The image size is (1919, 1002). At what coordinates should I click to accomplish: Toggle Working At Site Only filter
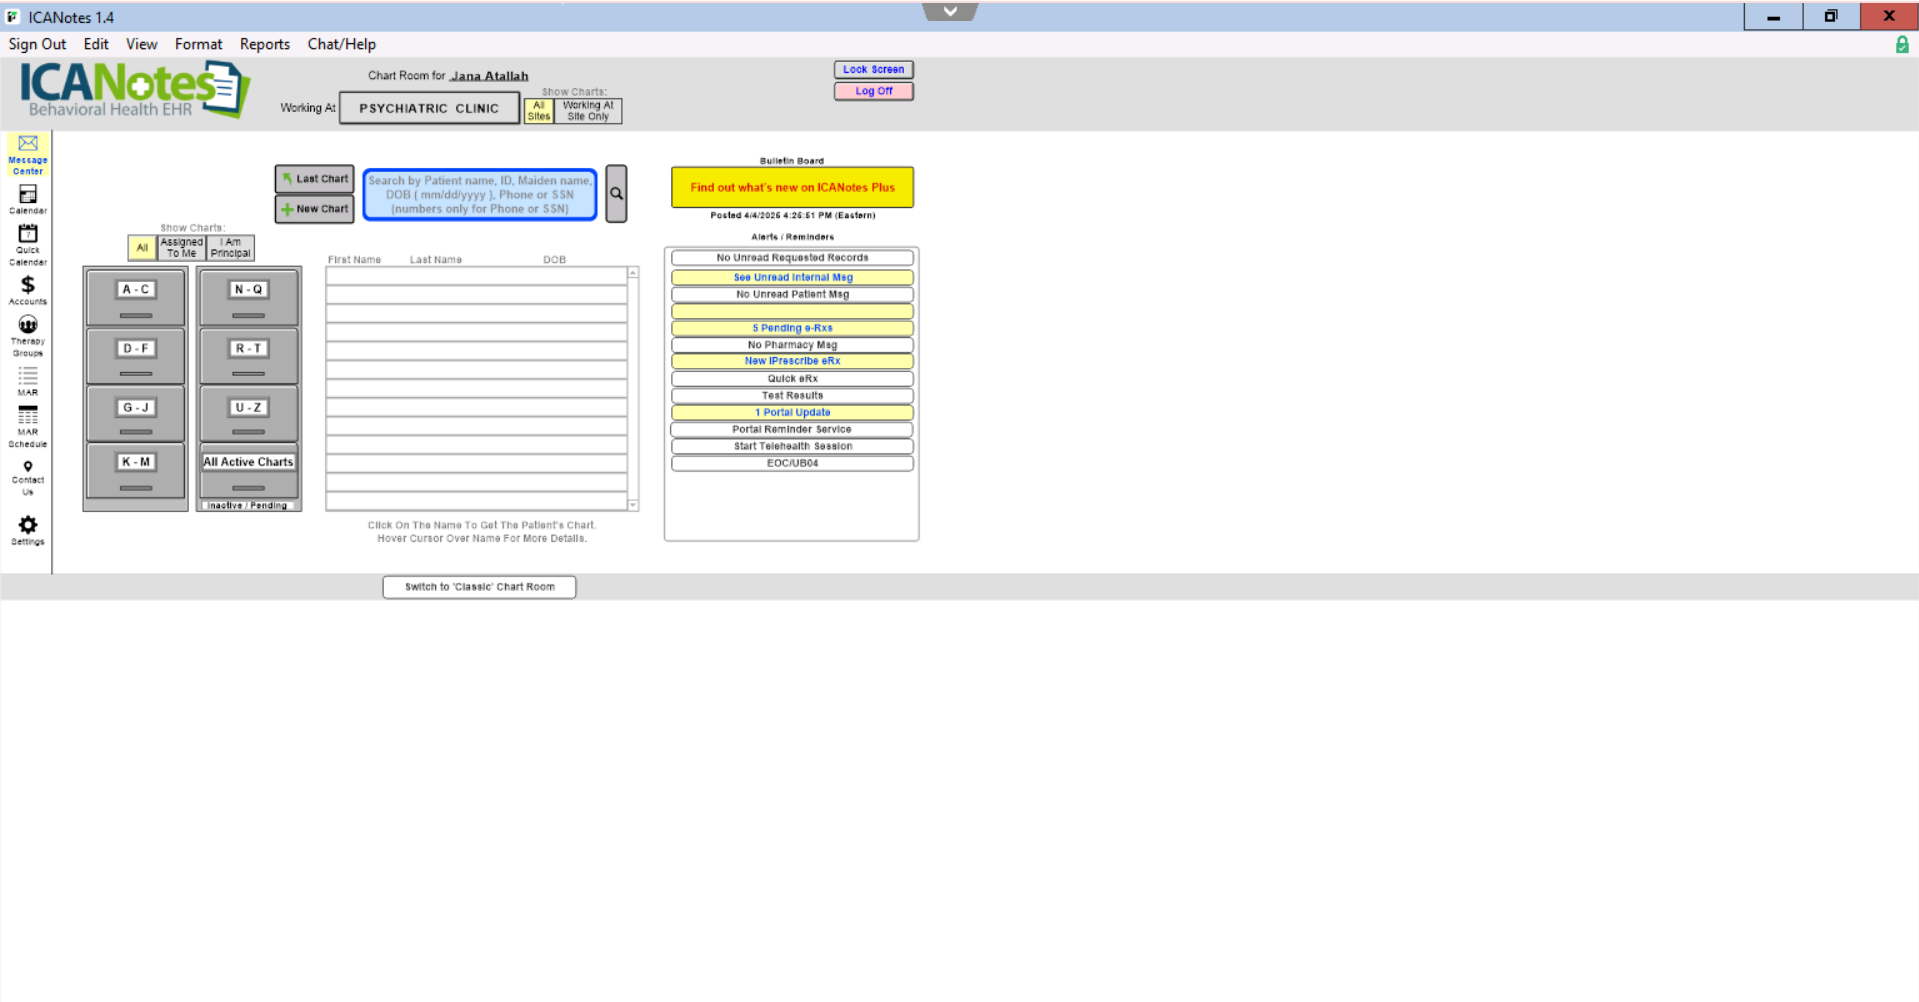[588, 111]
